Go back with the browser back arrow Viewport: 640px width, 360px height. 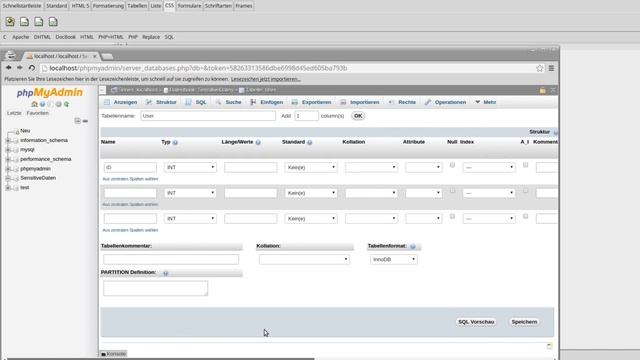(x=9, y=68)
